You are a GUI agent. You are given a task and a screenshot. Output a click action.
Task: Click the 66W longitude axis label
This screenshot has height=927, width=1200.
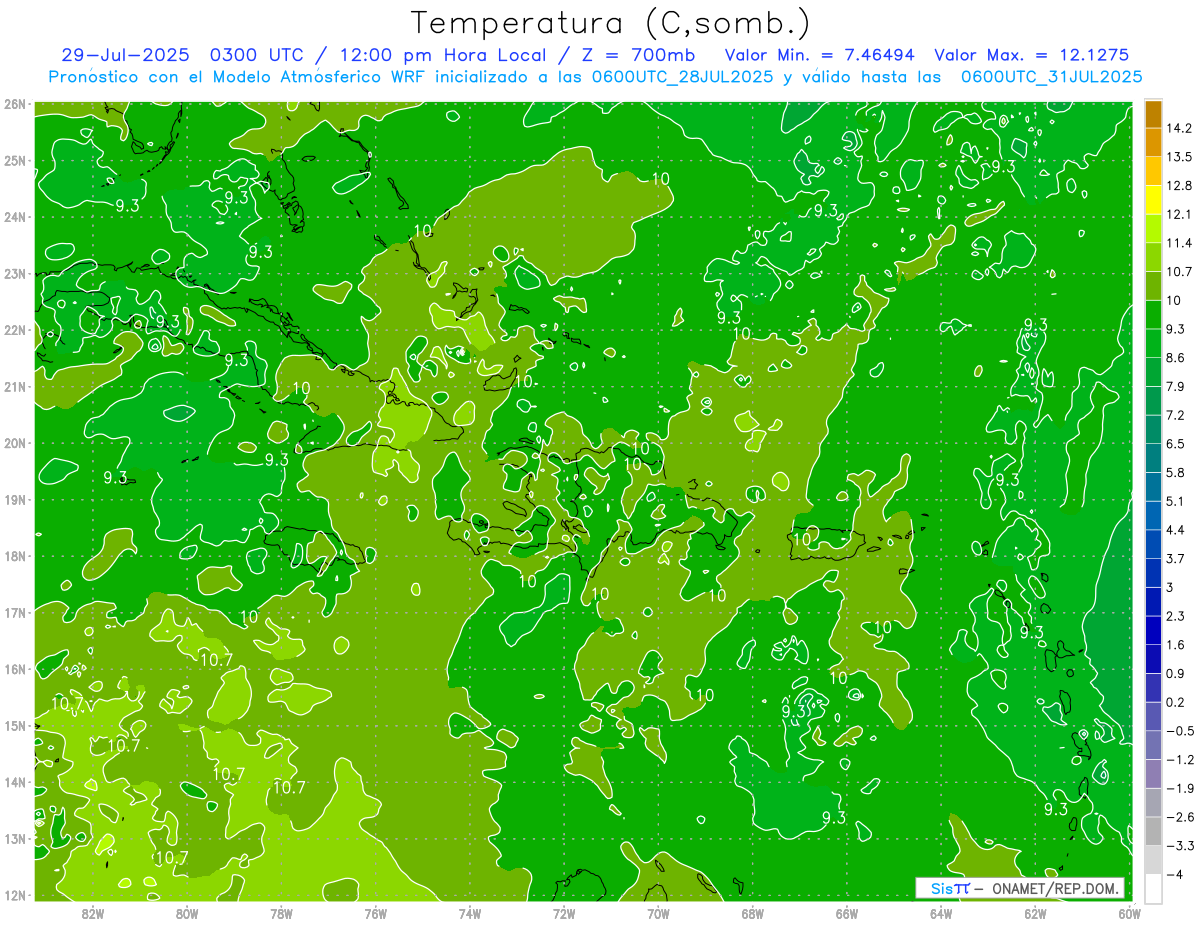(847, 914)
